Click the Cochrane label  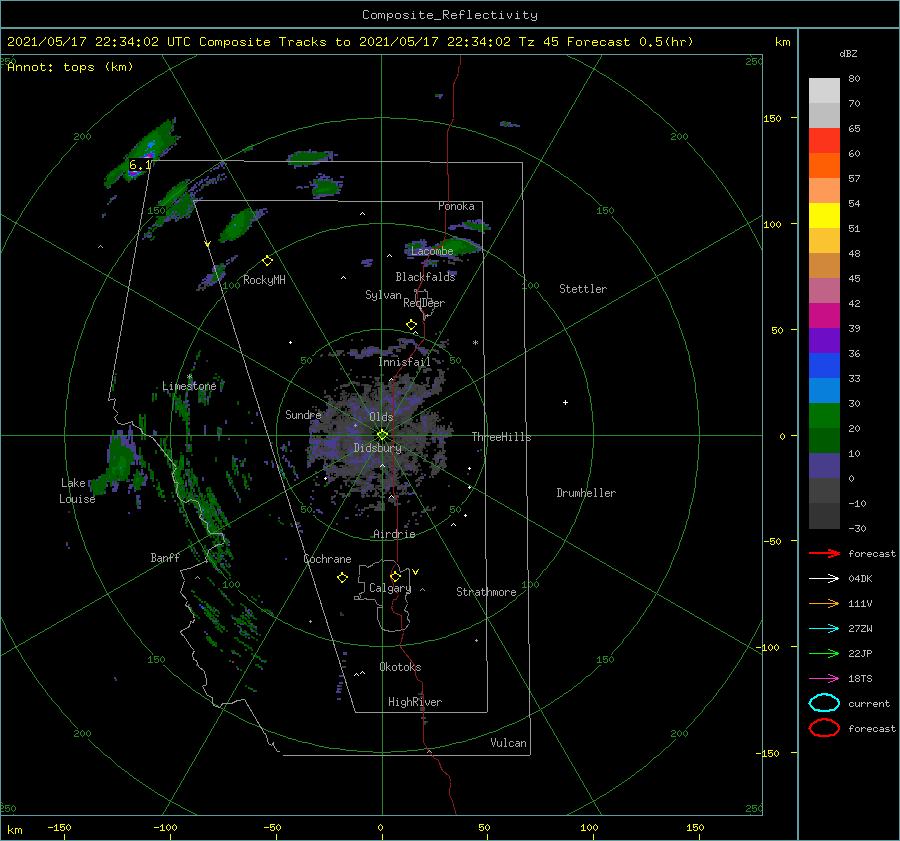coord(327,559)
